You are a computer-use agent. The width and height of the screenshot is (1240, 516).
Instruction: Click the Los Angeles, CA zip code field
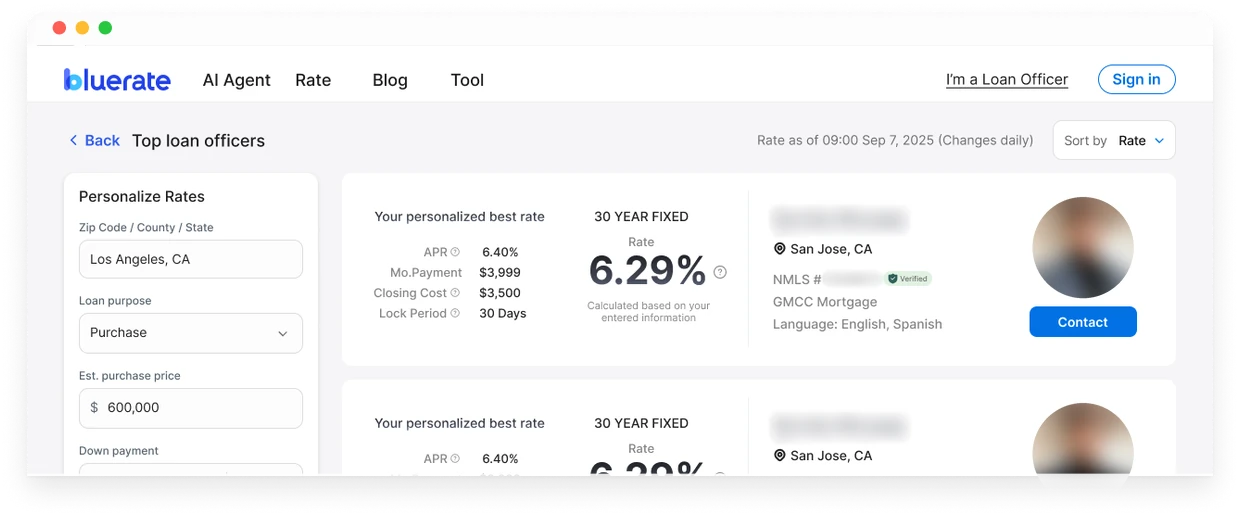click(191, 259)
